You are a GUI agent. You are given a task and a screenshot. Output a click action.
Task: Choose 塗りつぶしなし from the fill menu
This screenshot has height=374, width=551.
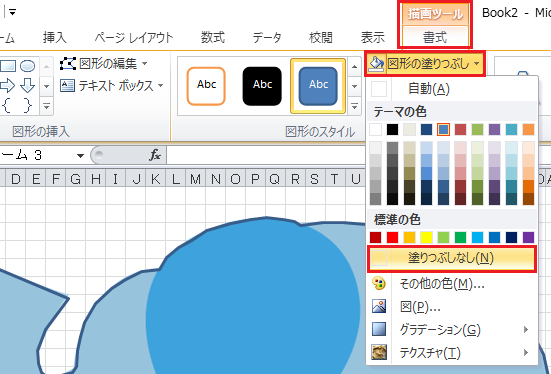[452, 259]
